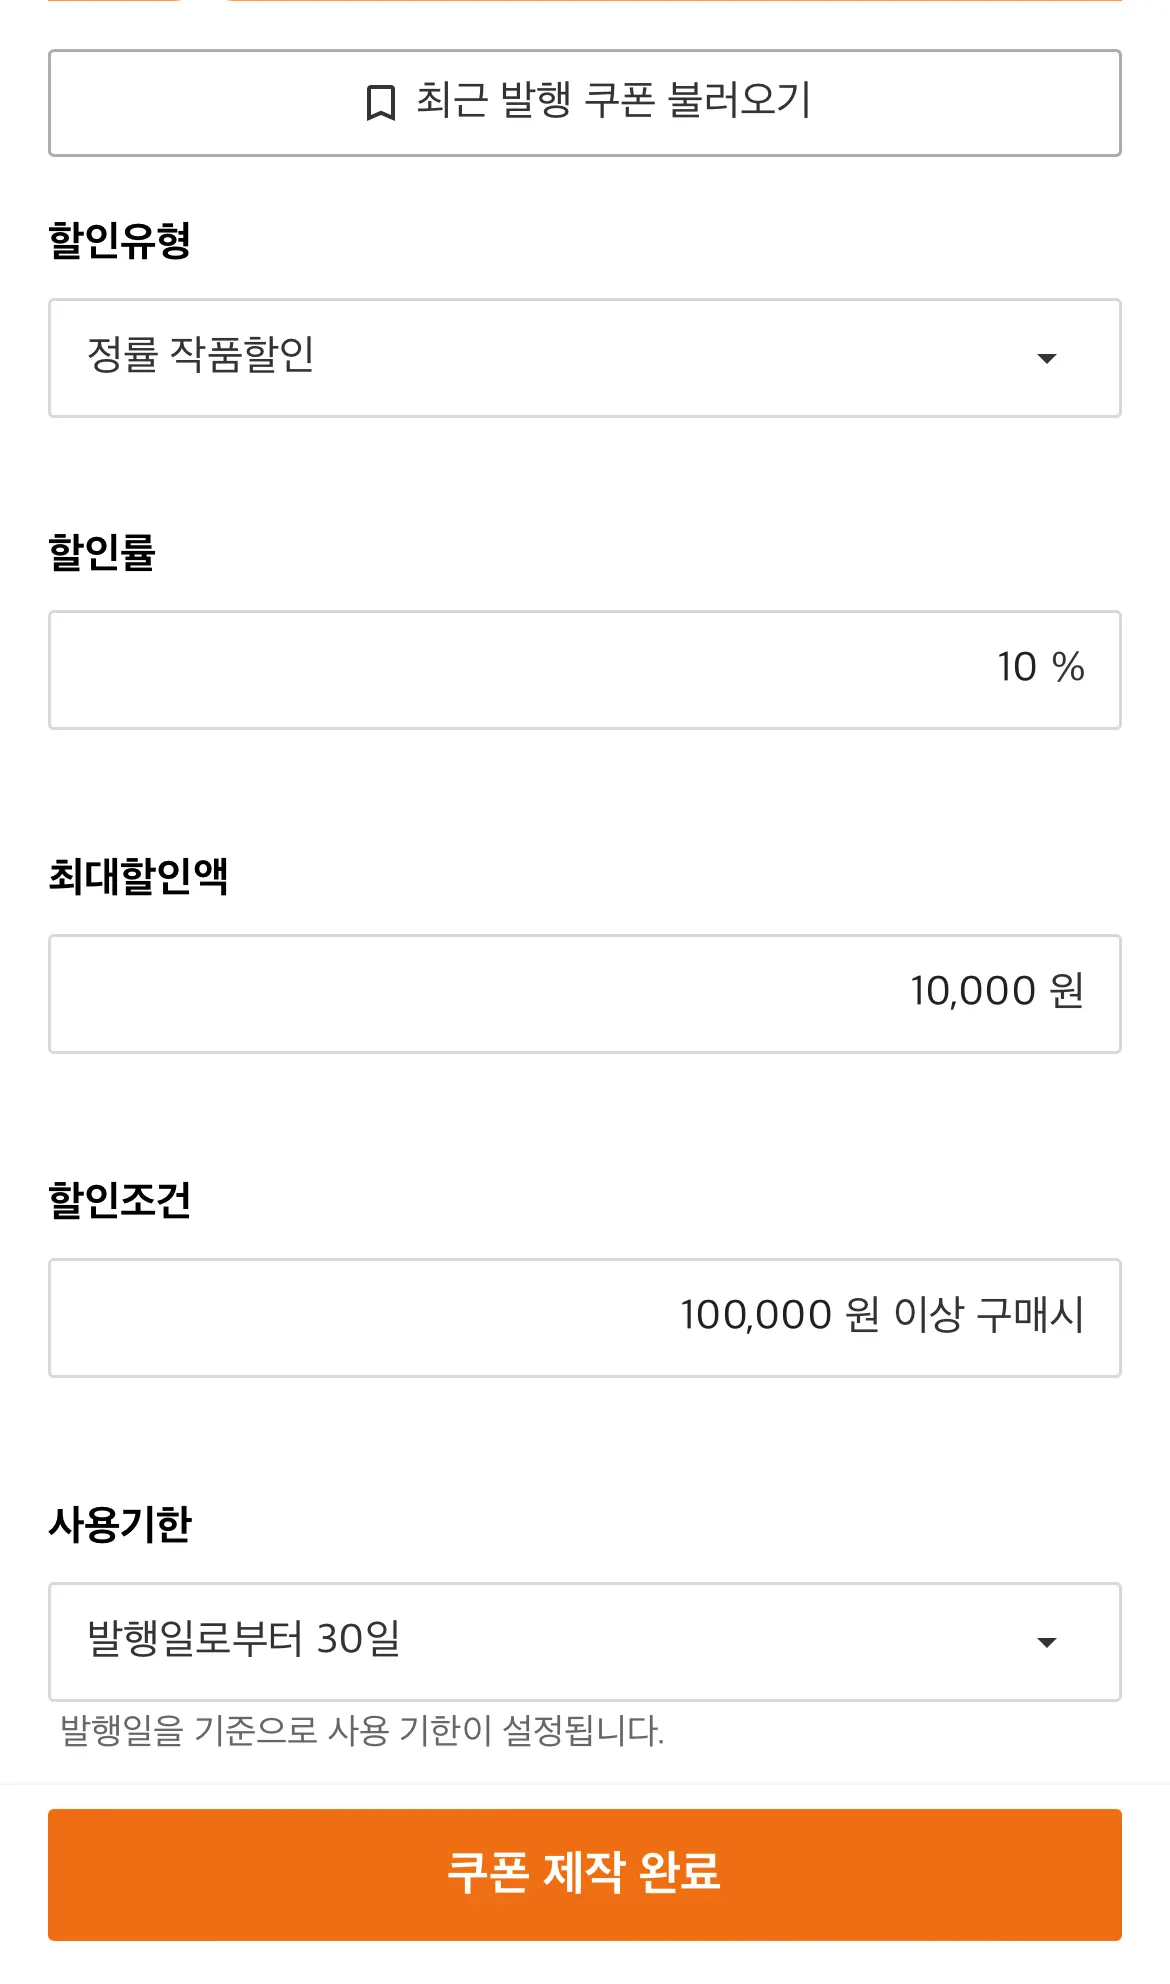This screenshot has width=1170, height=1984.
Task: Click the 할인조건 heading label
Action: coord(119,1200)
